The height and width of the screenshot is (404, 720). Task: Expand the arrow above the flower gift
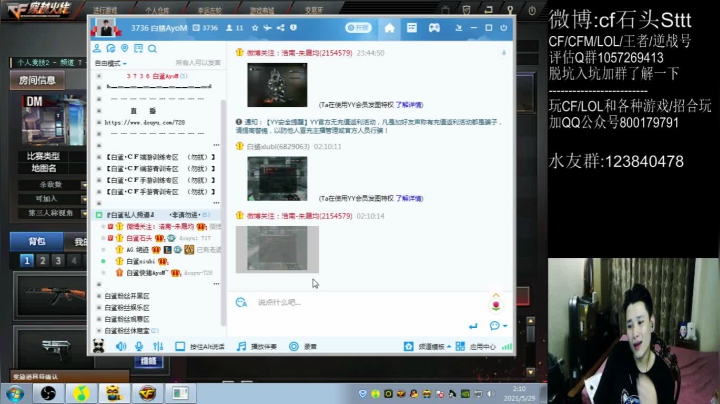coord(496,295)
